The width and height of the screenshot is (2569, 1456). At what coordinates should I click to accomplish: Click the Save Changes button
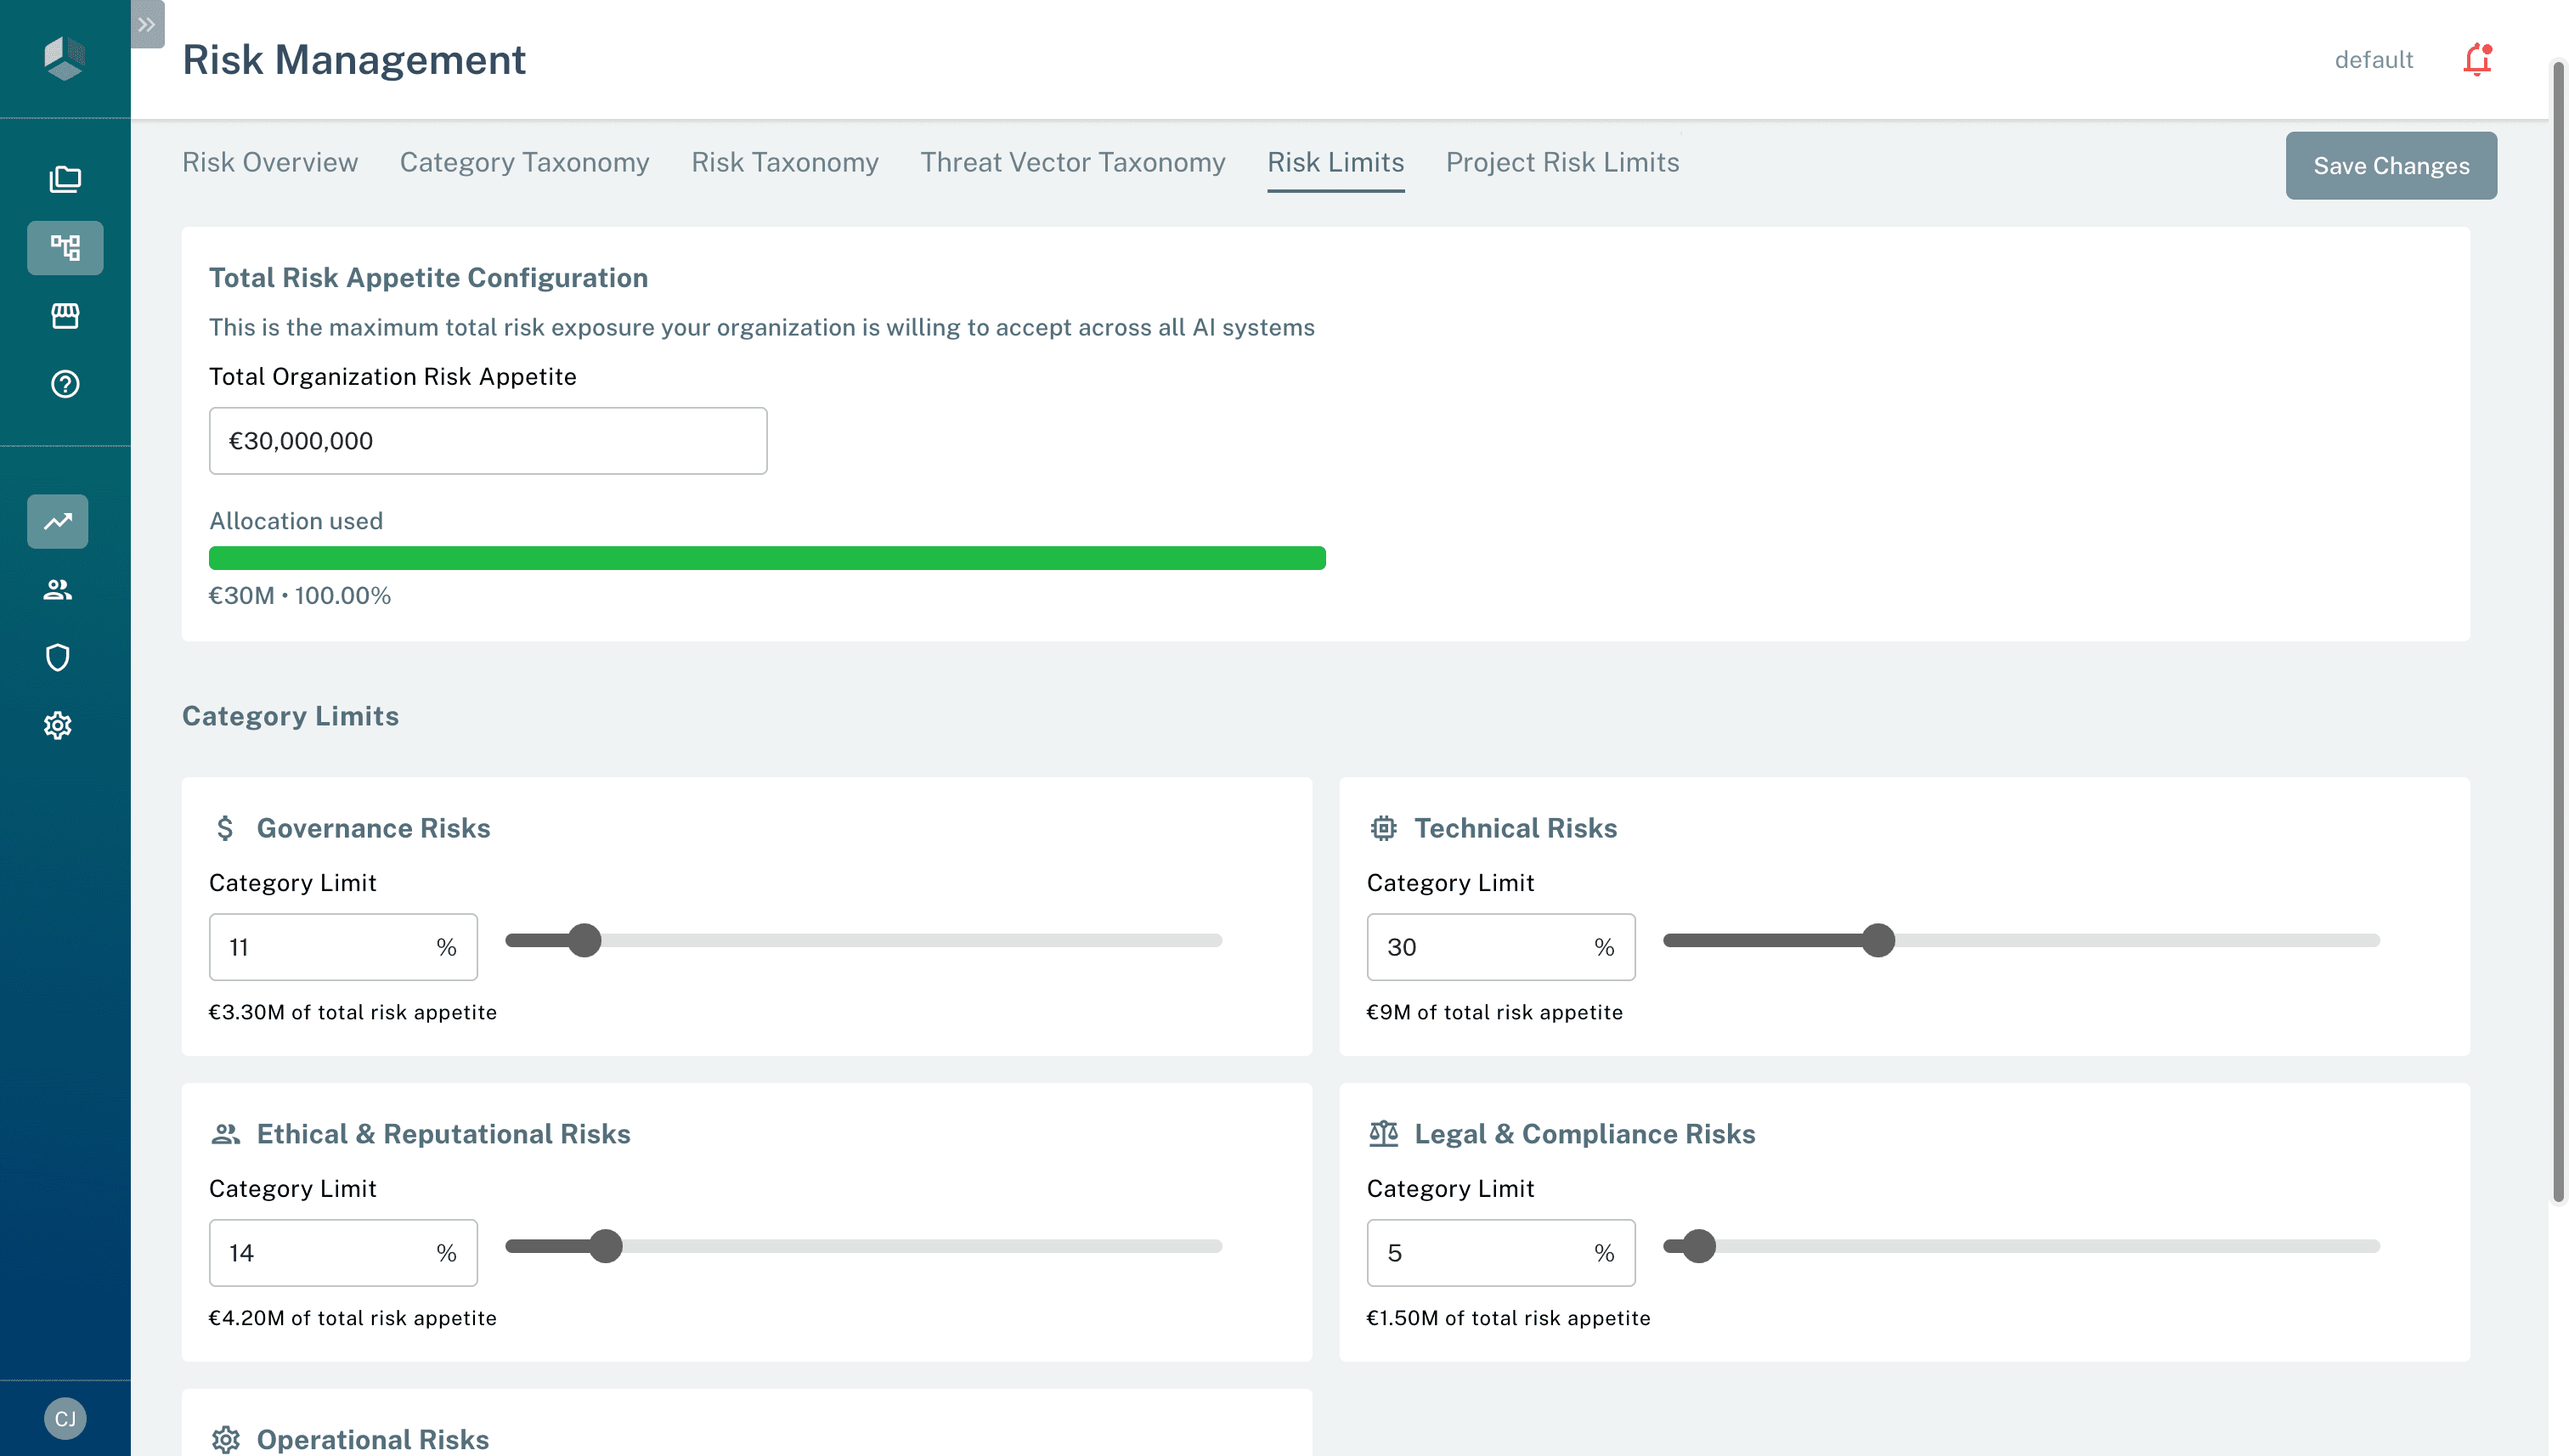tap(2390, 166)
